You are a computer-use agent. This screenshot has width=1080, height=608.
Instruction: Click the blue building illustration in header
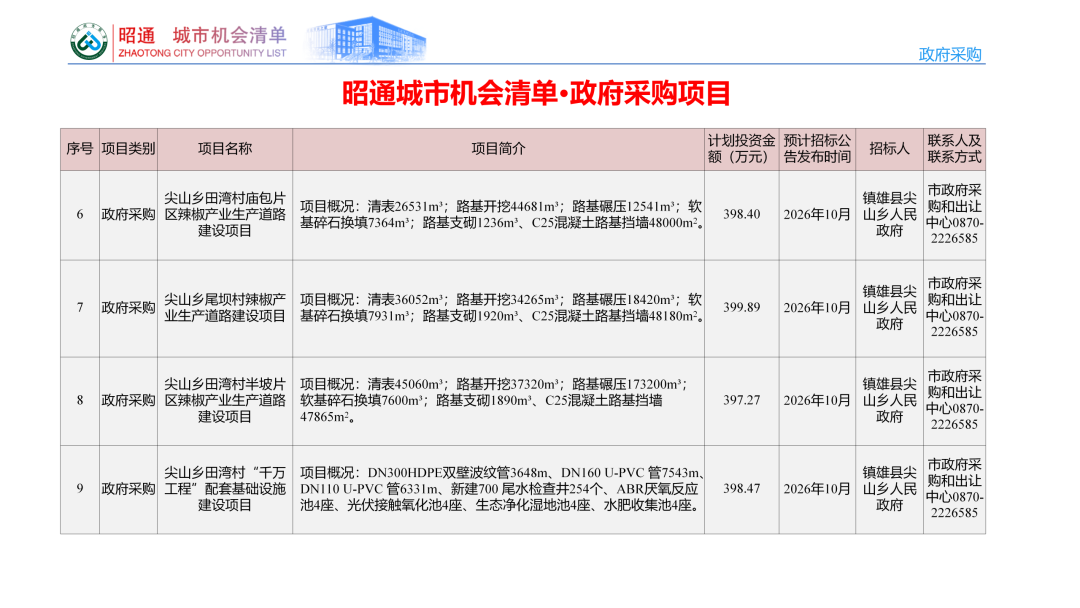(x=366, y=39)
